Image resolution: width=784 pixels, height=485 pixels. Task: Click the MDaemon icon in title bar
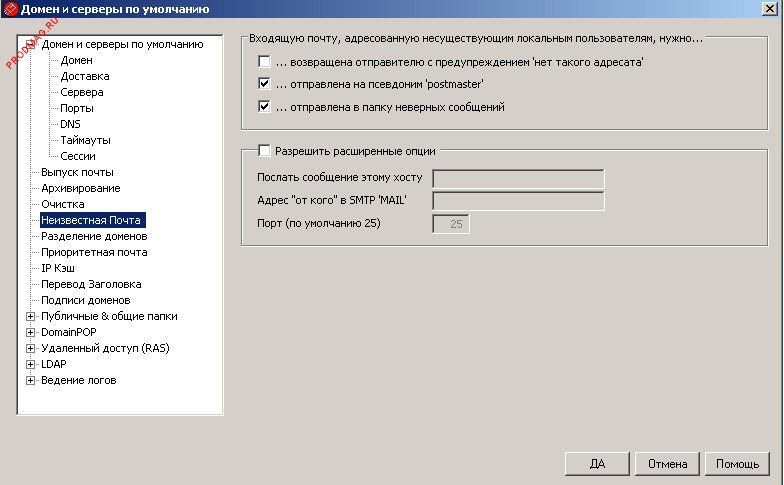point(10,9)
